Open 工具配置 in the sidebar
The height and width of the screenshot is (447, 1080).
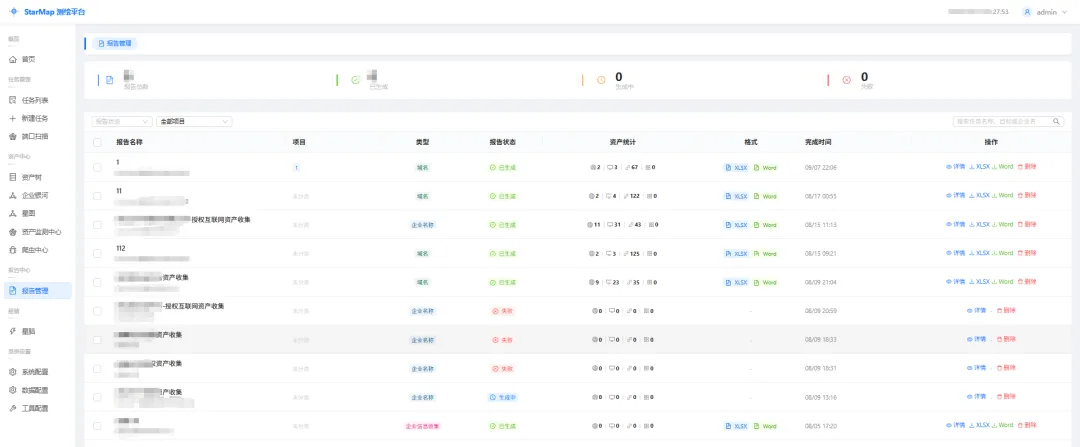[38, 408]
